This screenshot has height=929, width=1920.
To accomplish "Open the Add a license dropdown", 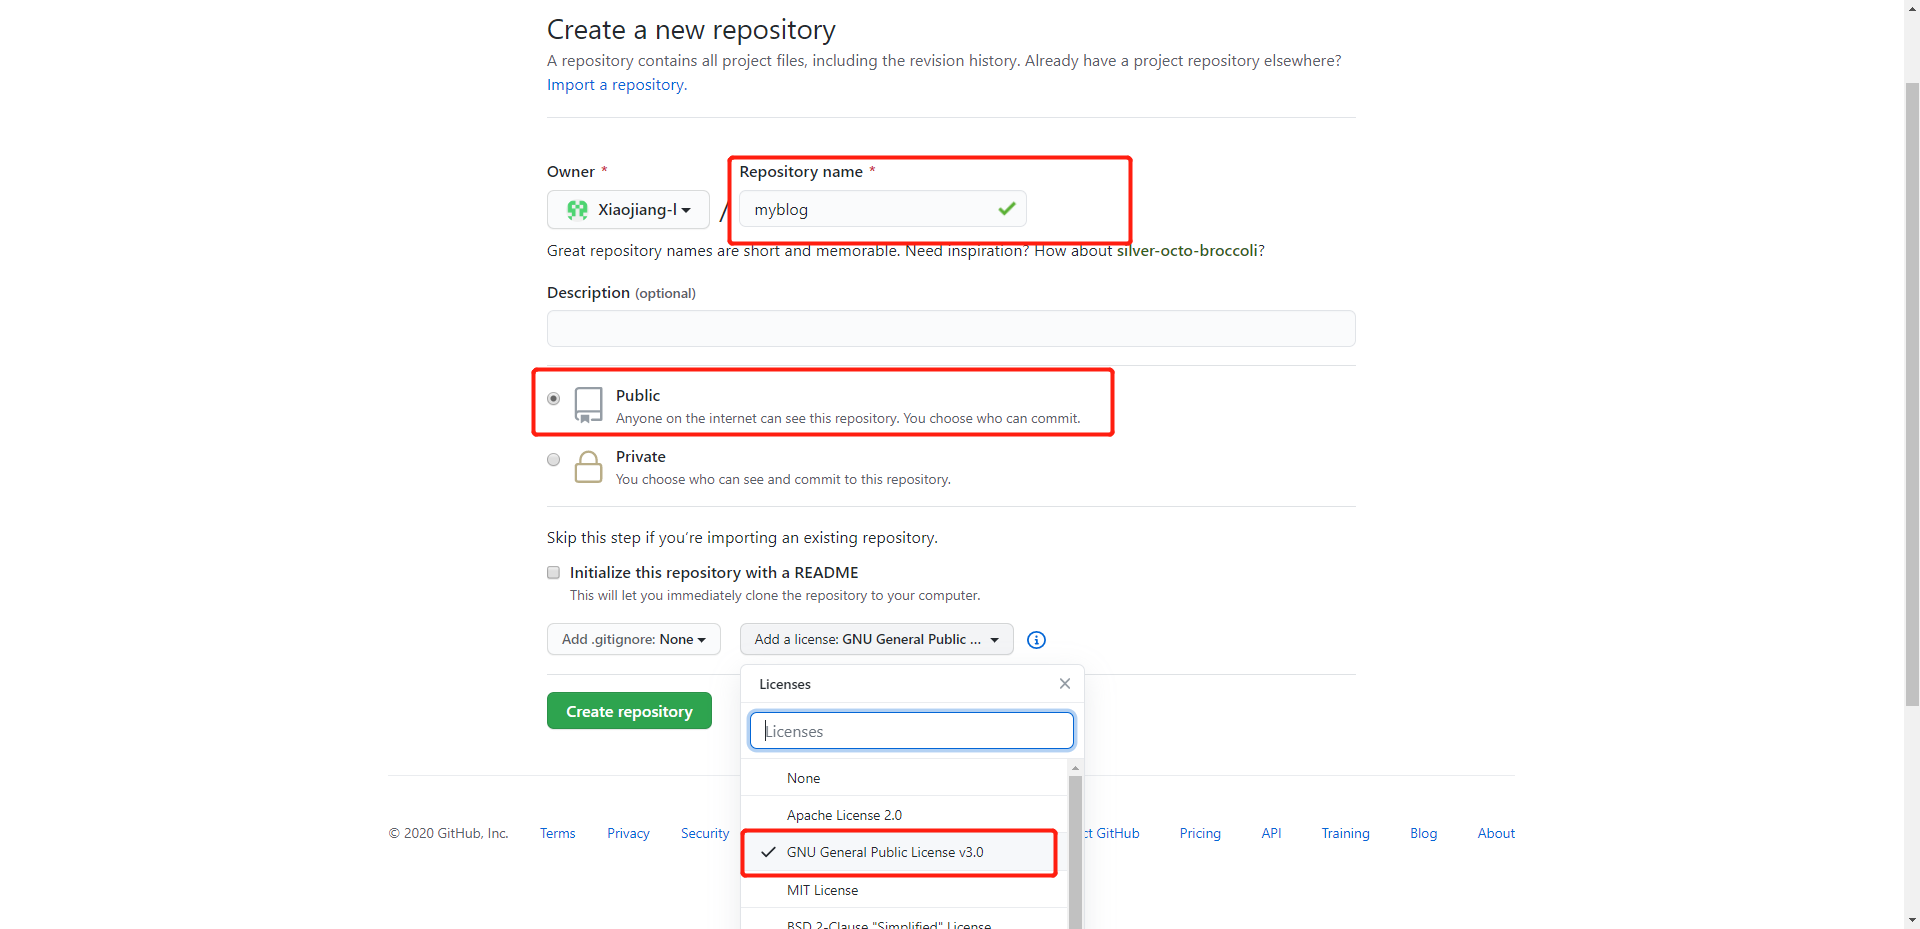I will pos(876,640).
